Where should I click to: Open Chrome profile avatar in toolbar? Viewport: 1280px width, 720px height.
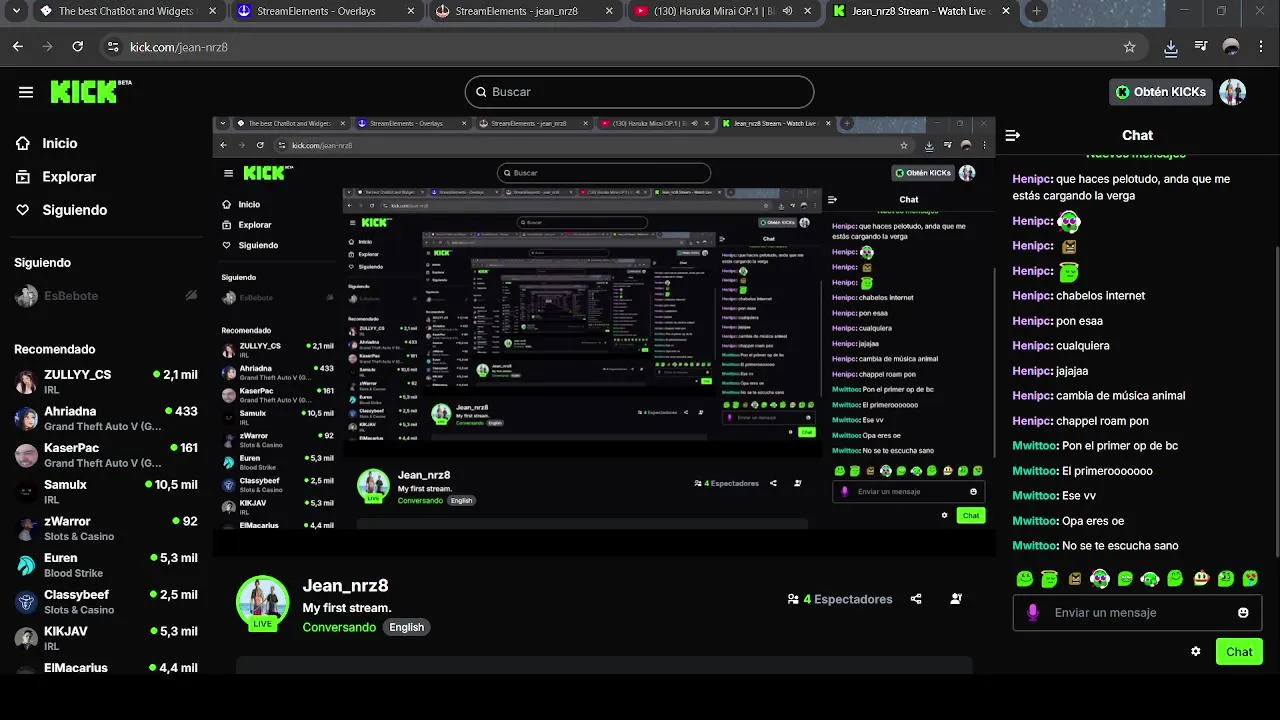point(1231,47)
